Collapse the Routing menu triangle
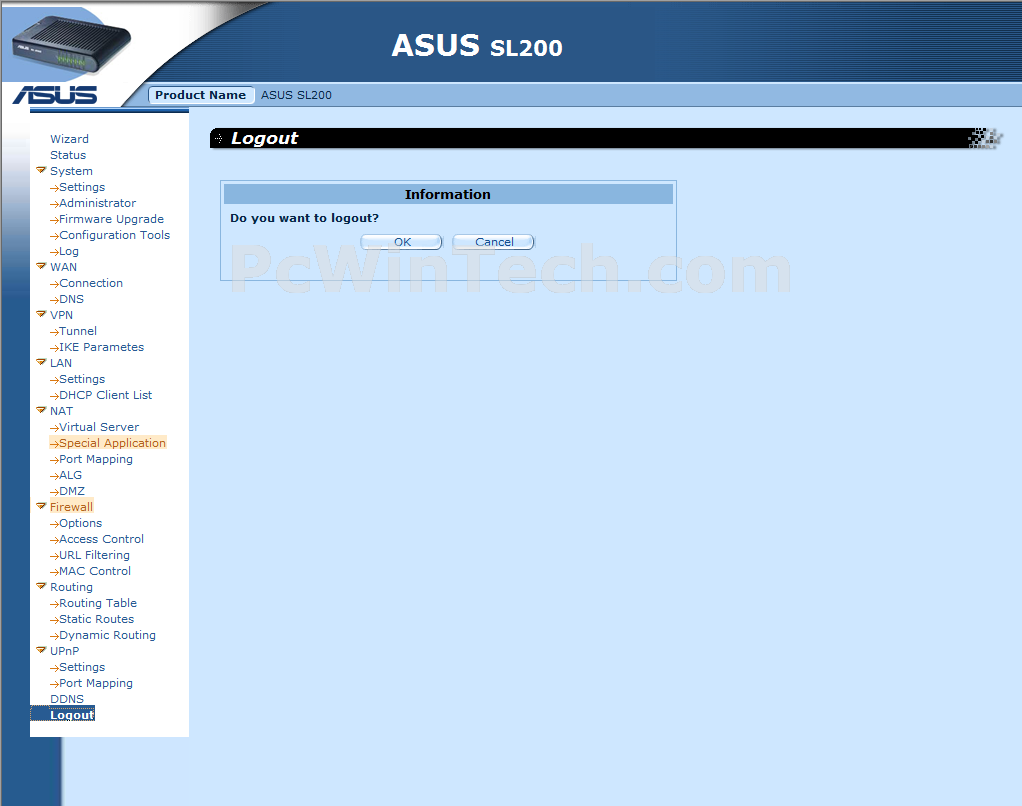The image size is (1022, 806). tap(41, 586)
